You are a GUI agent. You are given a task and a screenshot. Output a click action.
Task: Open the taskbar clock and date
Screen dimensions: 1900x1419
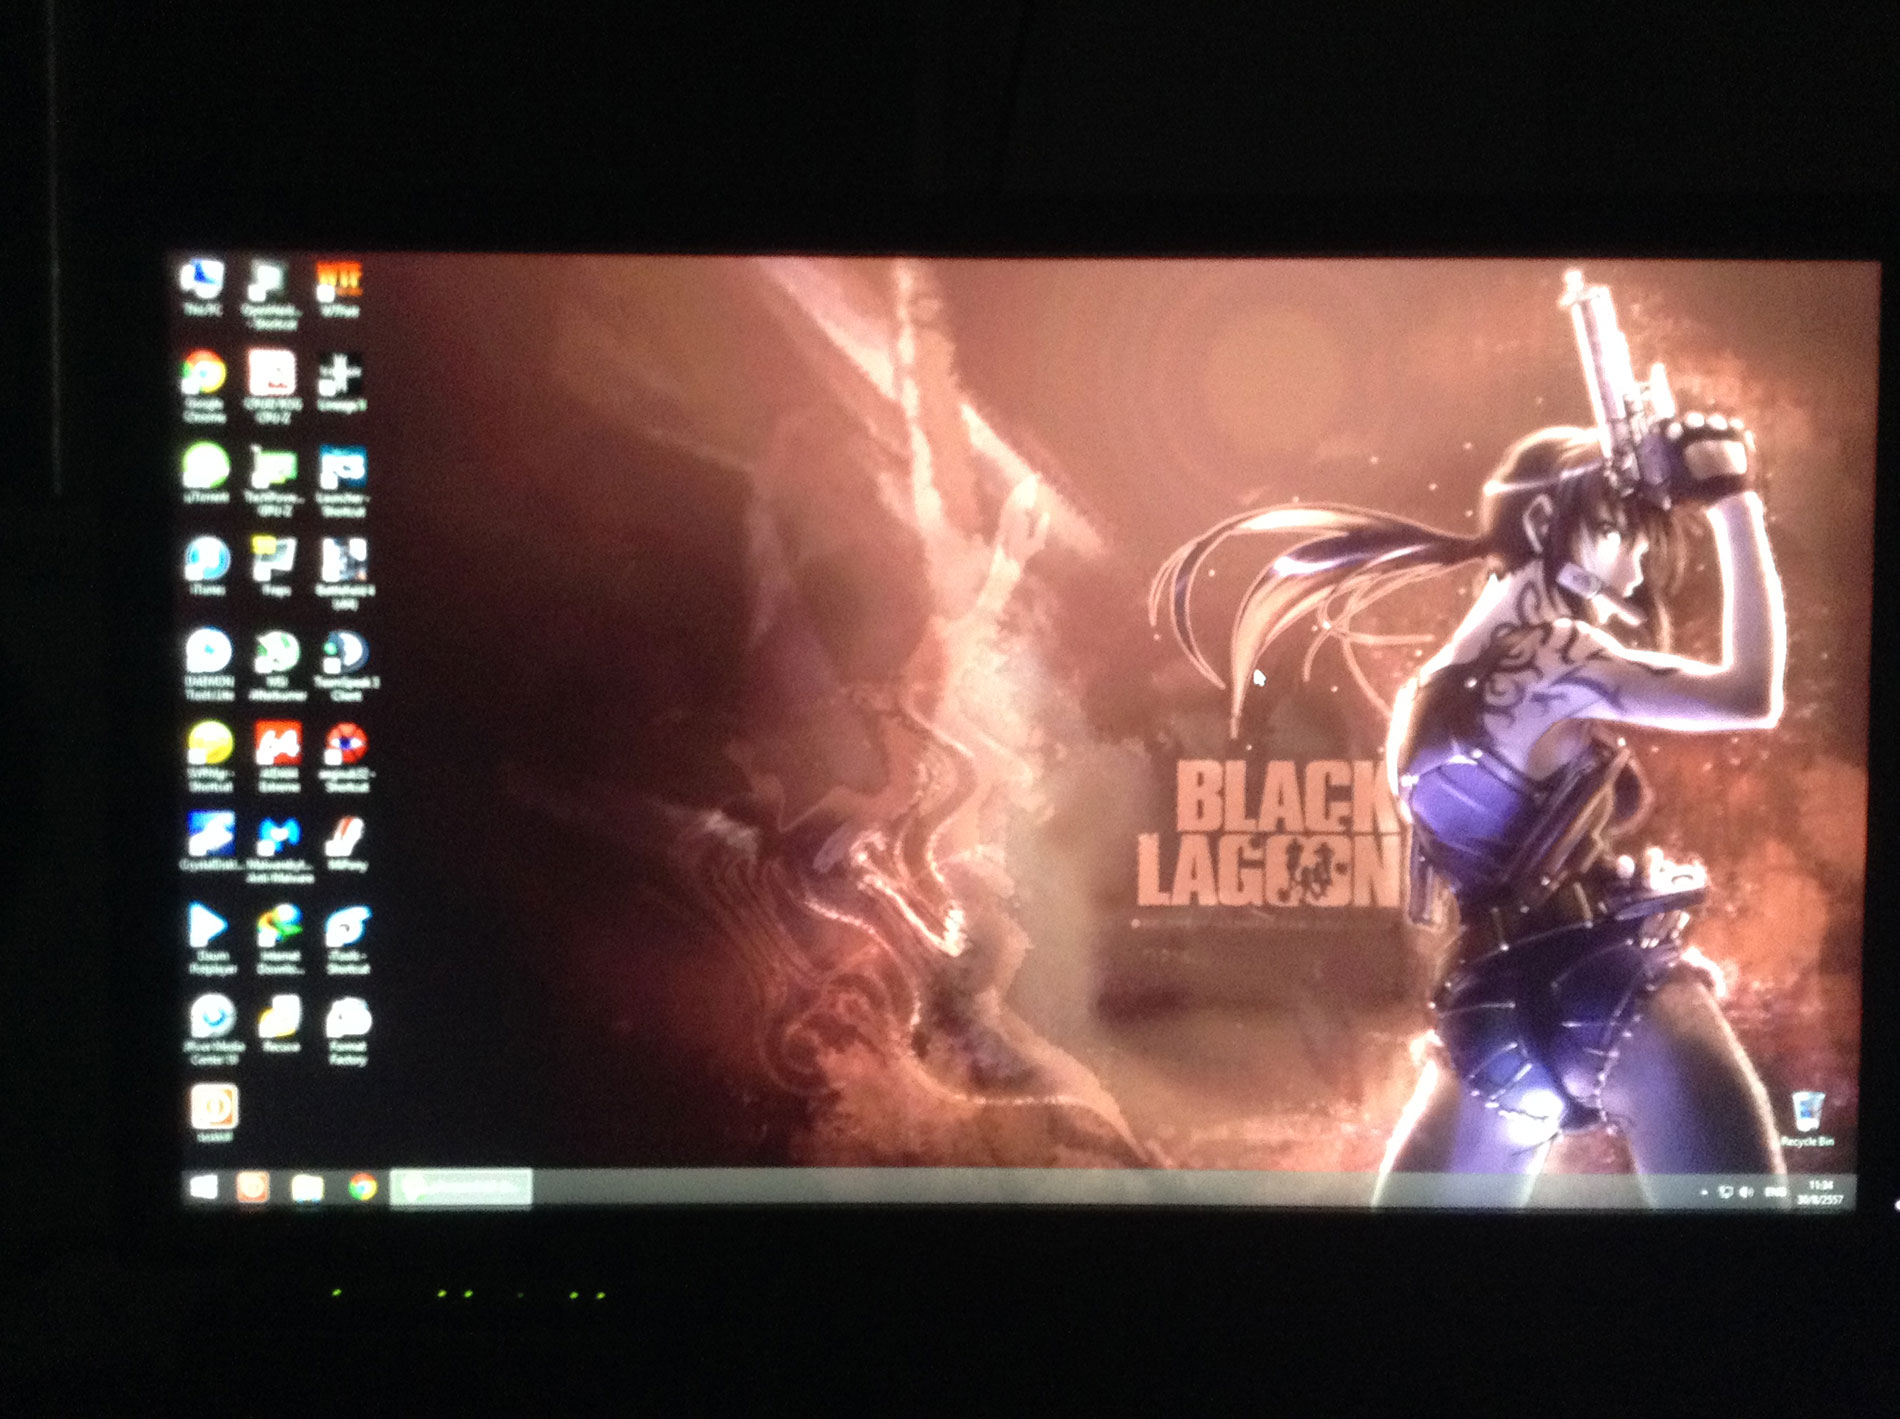[x=1820, y=1192]
